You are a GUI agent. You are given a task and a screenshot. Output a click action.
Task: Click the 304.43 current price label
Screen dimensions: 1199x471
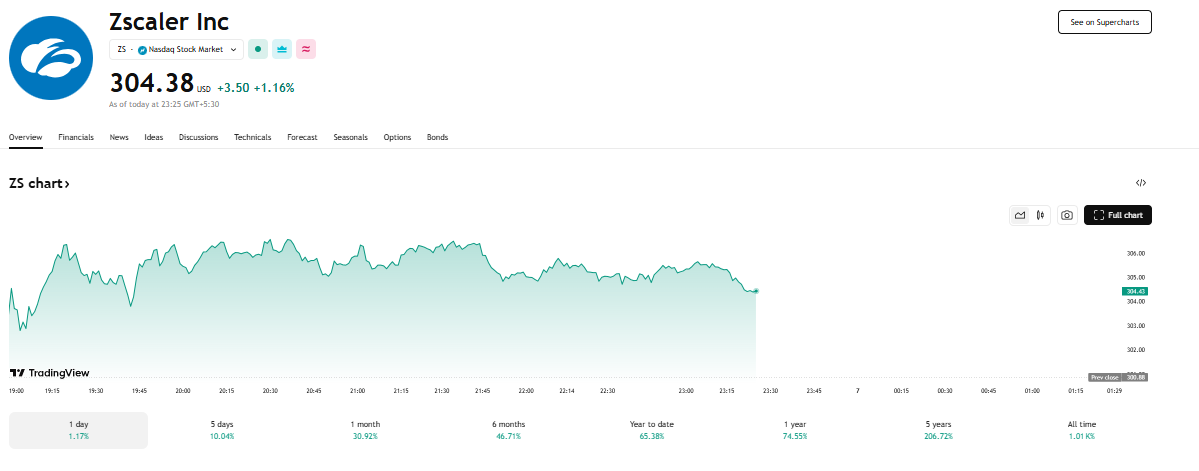[1134, 291]
